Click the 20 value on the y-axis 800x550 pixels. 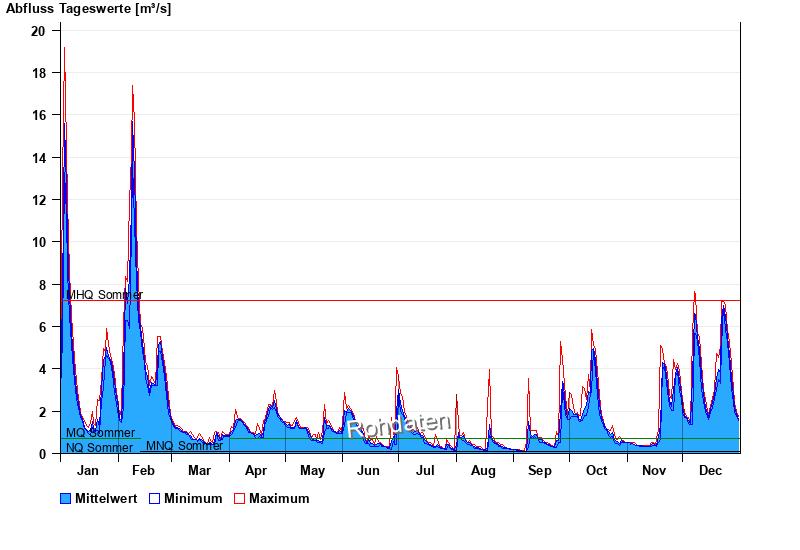tap(38, 31)
